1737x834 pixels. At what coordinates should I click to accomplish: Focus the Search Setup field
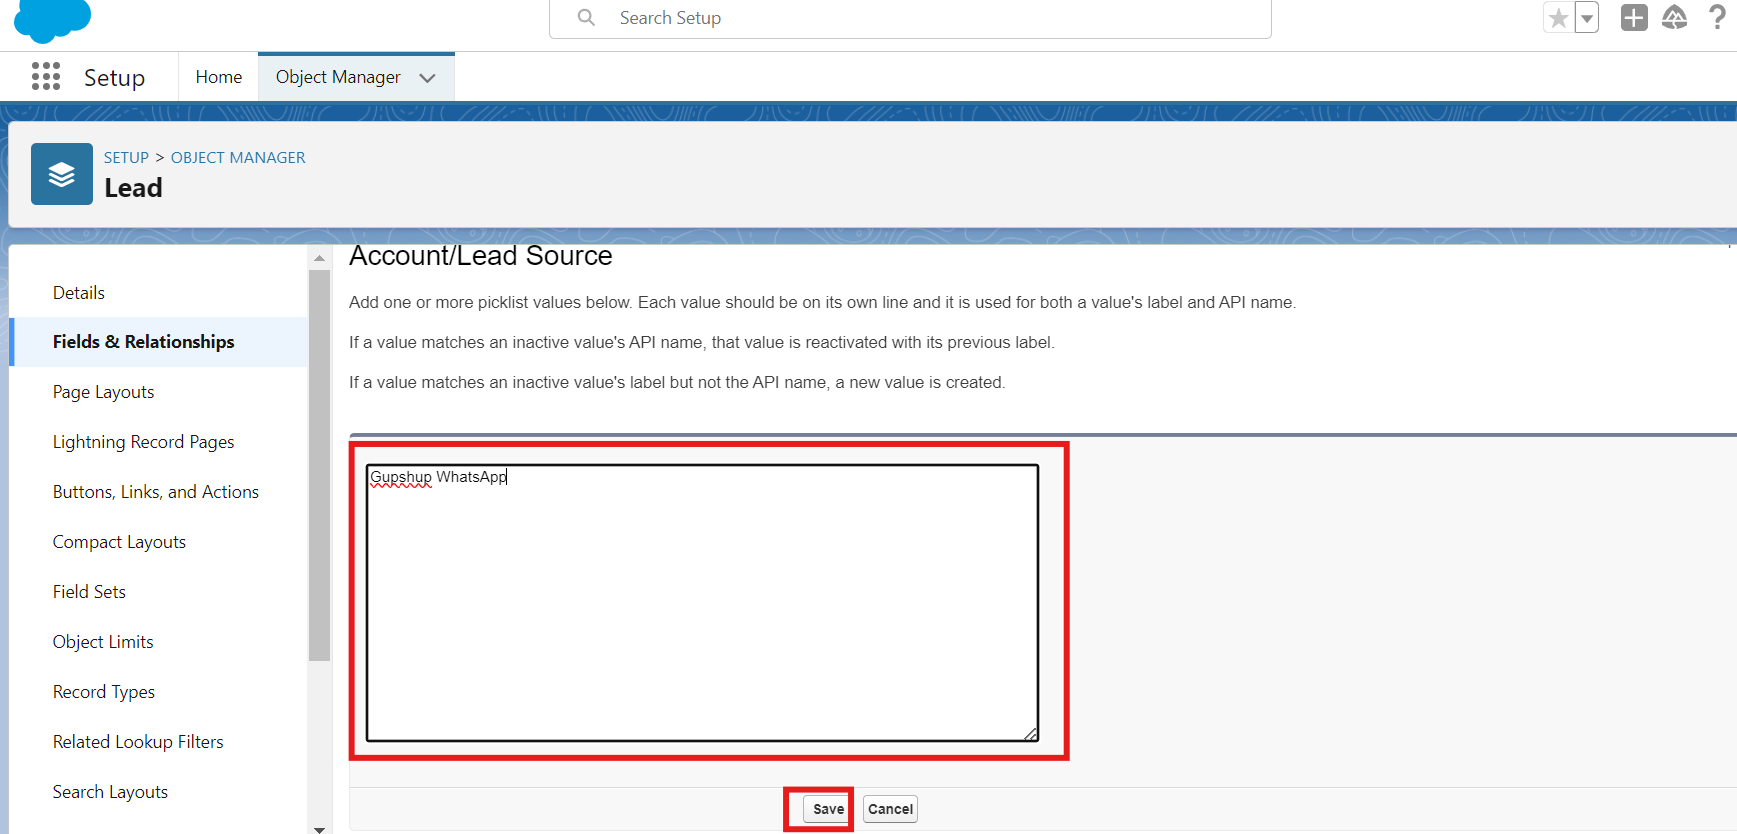tap(910, 18)
